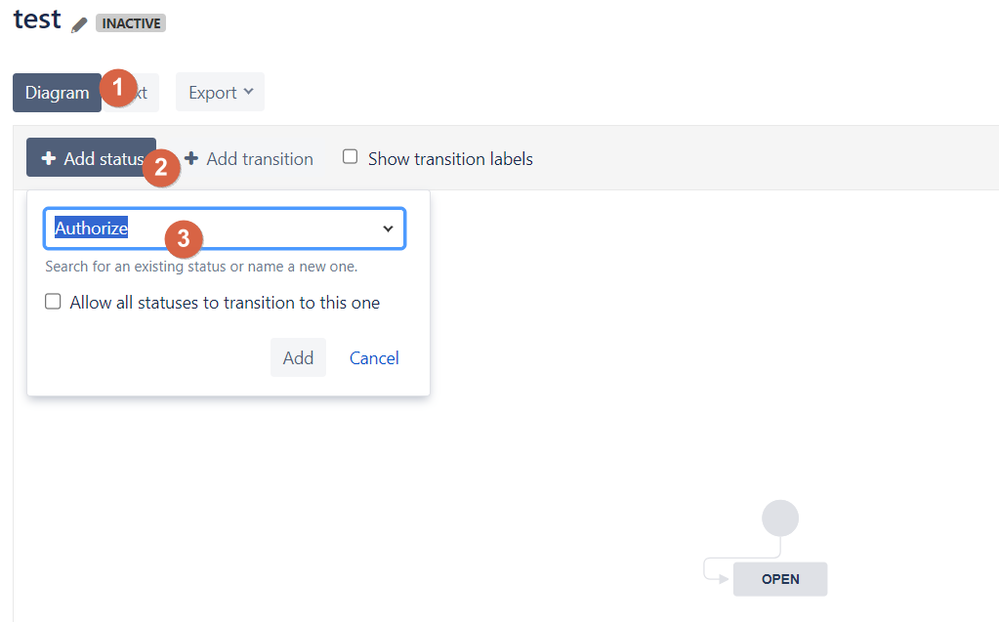Click the plus icon on Add transition
This screenshot has width=999, height=622.
click(x=191, y=158)
